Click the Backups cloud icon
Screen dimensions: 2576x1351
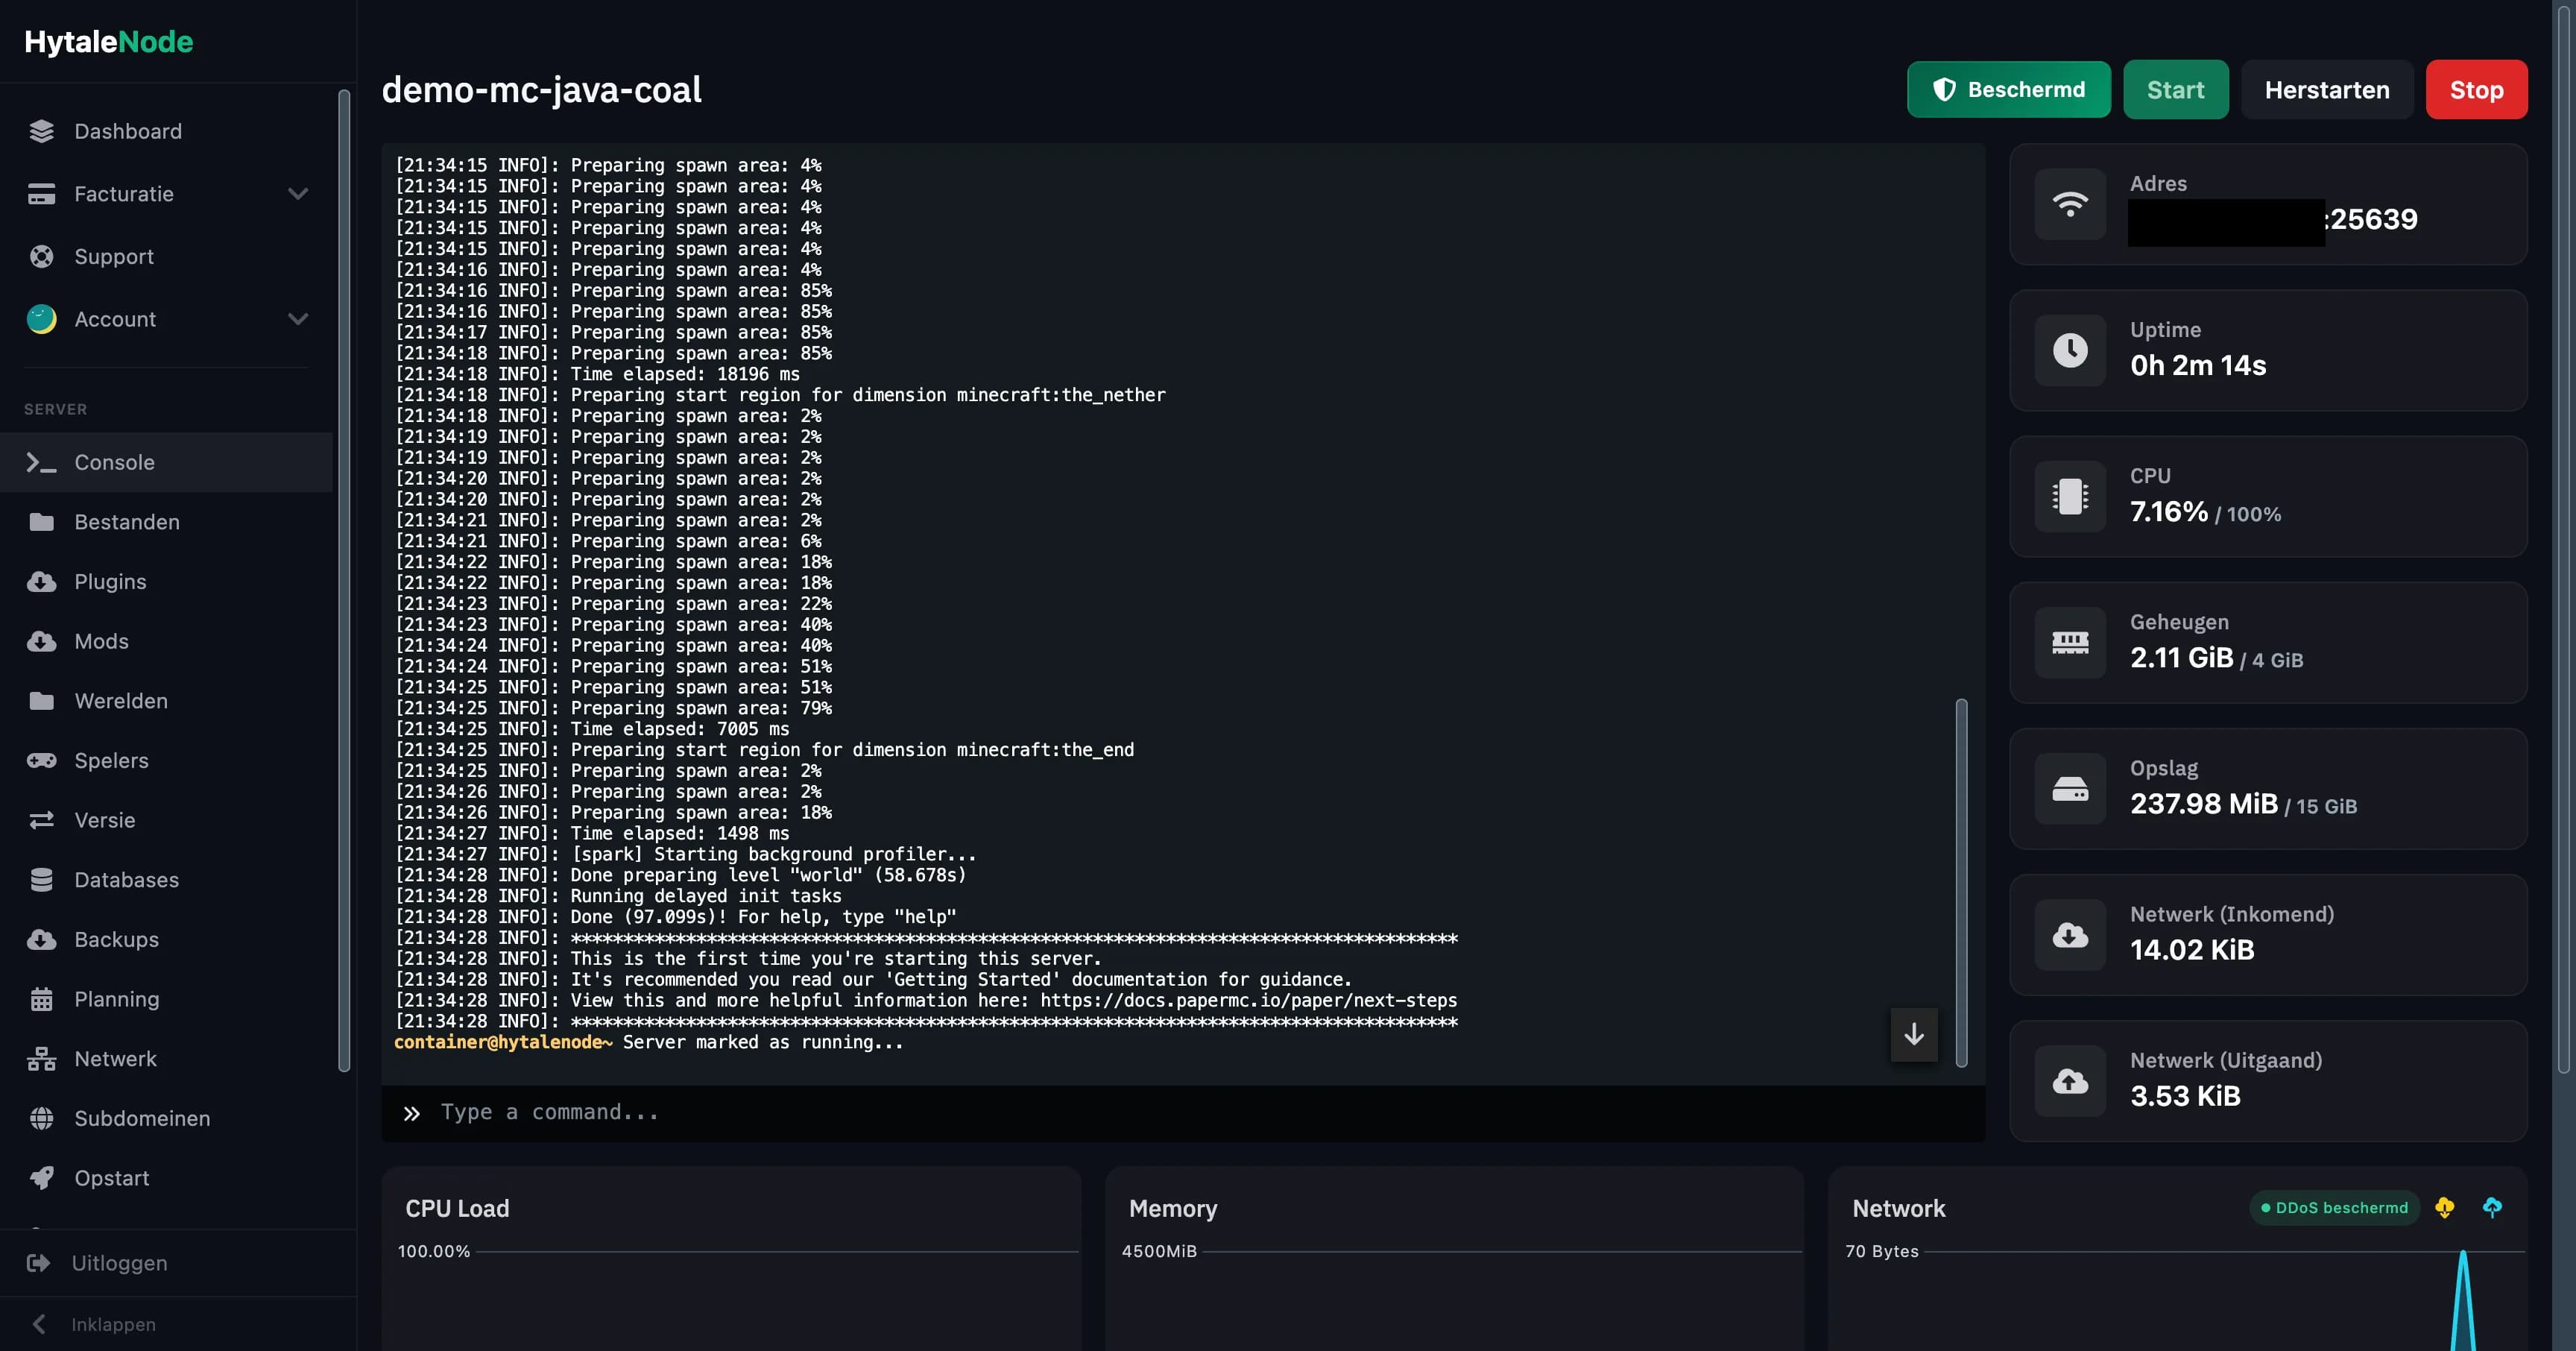pos(41,939)
